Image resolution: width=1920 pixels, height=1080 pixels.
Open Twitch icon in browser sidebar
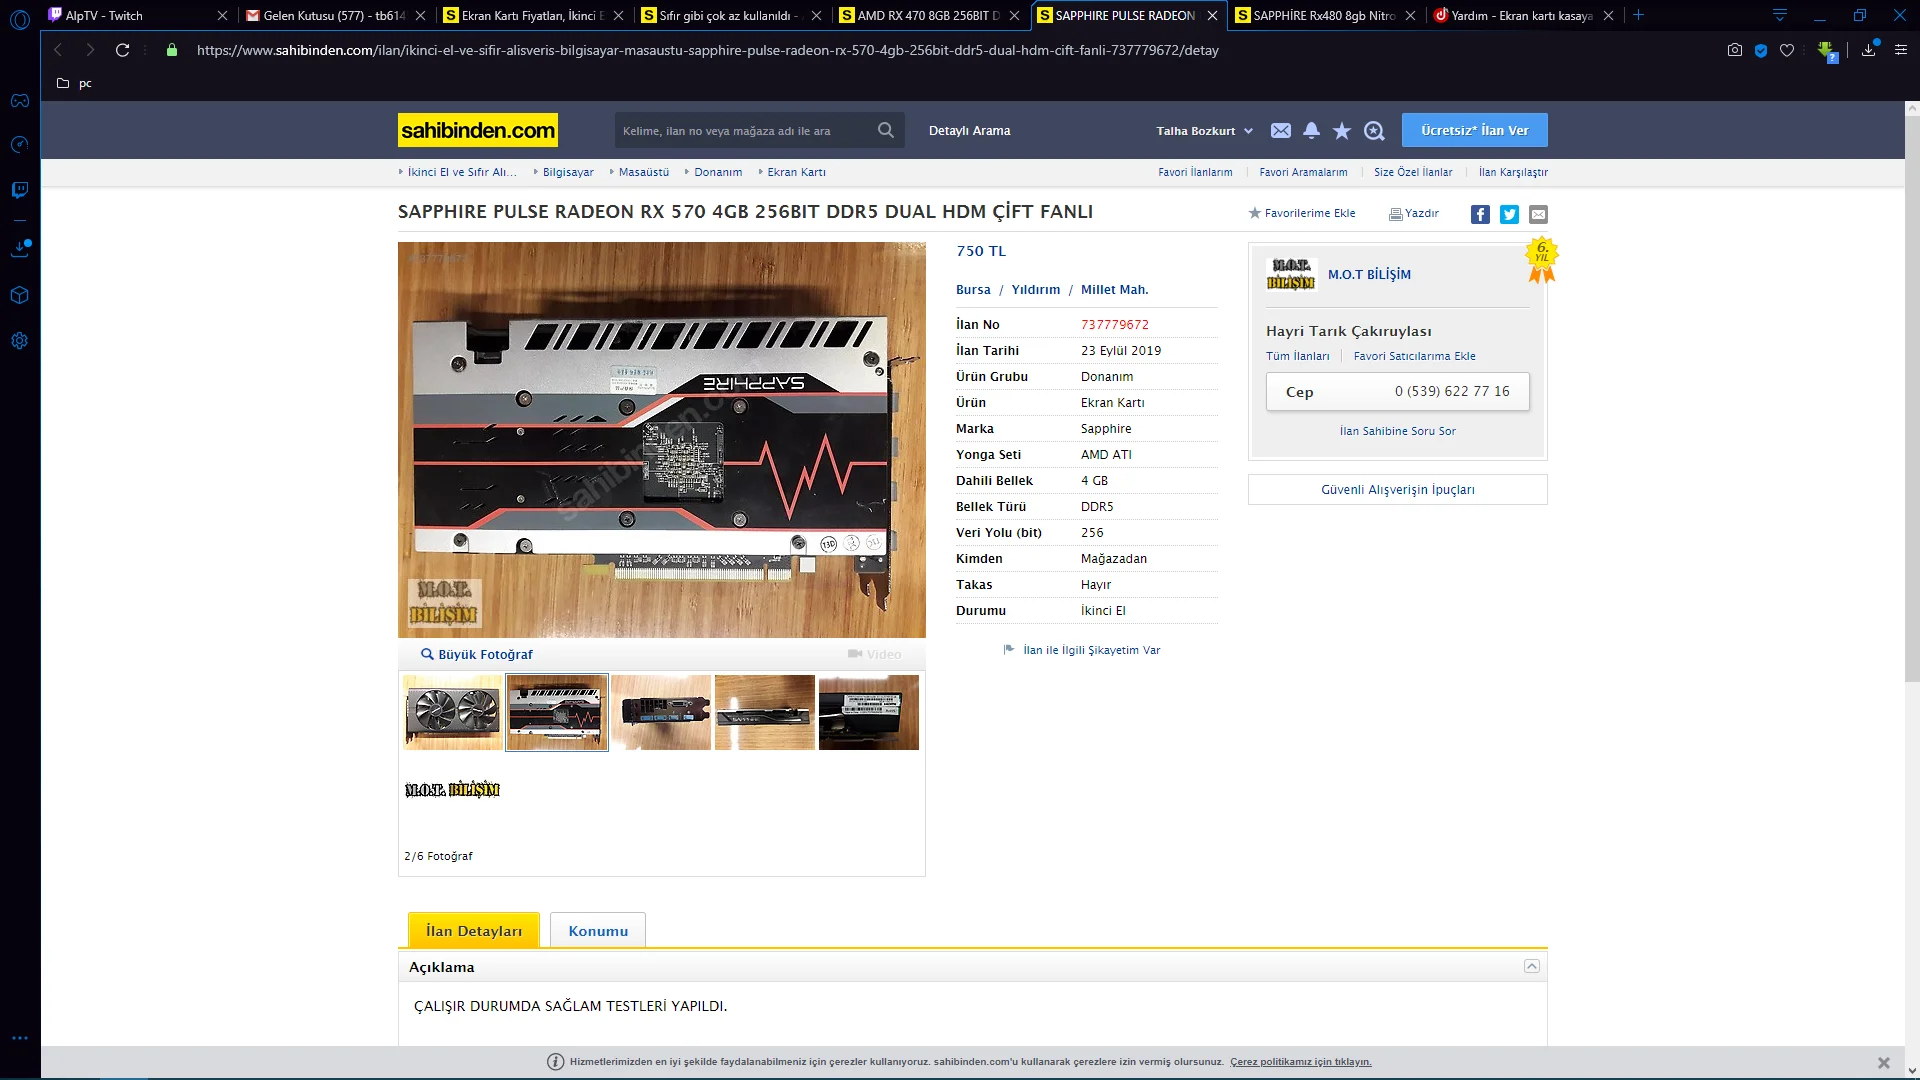pos(19,190)
